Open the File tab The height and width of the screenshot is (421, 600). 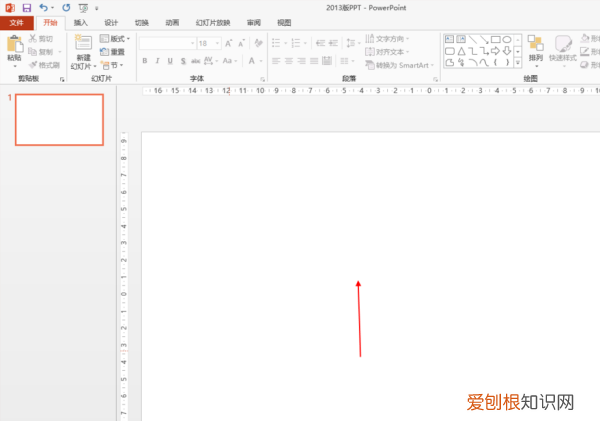pos(16,23)
